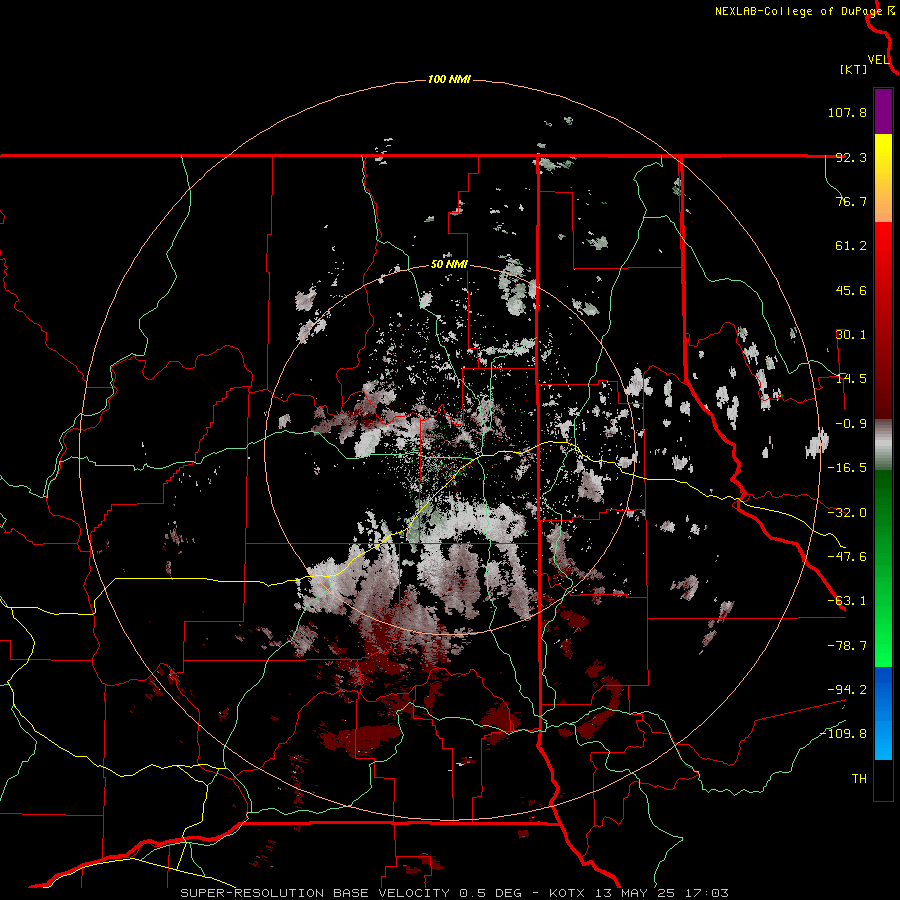Select the 61.2 scale value
The image size is (900, 900).
[x=851, y=246]
